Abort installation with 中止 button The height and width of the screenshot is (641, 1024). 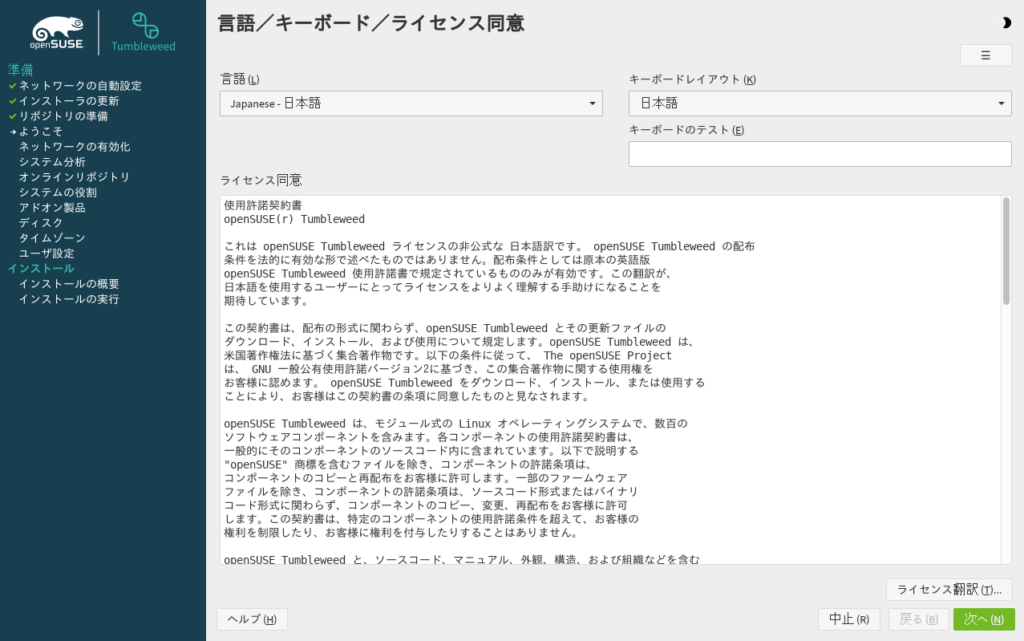pos(849,619)
